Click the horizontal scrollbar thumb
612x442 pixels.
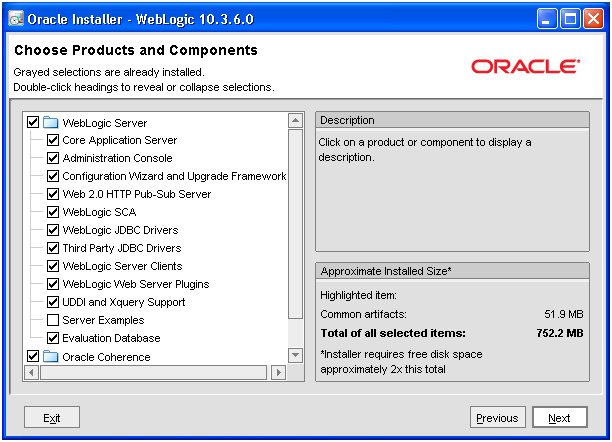click(x=153, y=372)
